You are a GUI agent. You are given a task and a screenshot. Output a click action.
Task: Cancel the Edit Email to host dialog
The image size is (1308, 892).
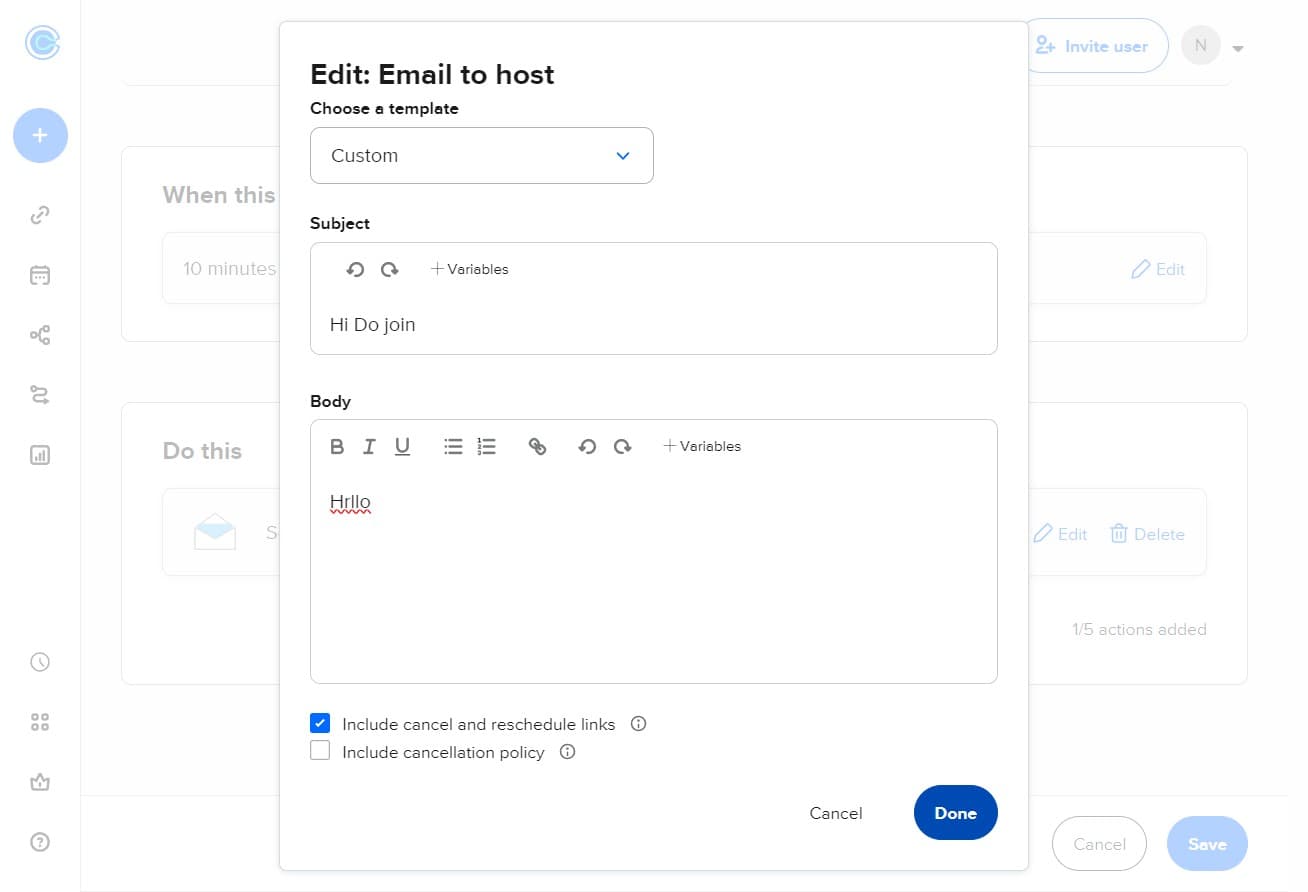click(835, 813)
